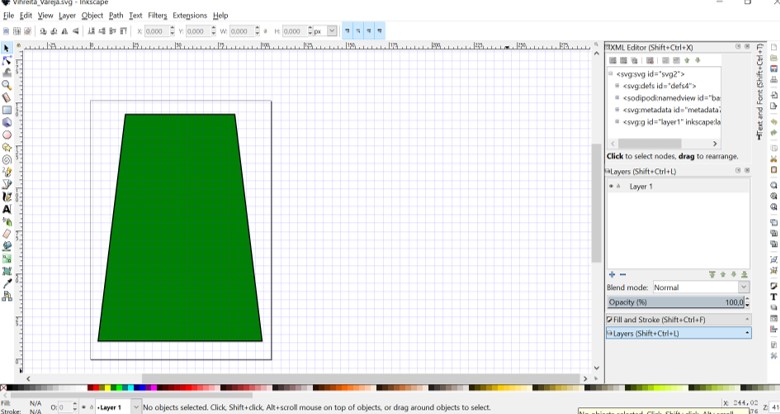Expand the svg:svg root node

tap(610, 74)
